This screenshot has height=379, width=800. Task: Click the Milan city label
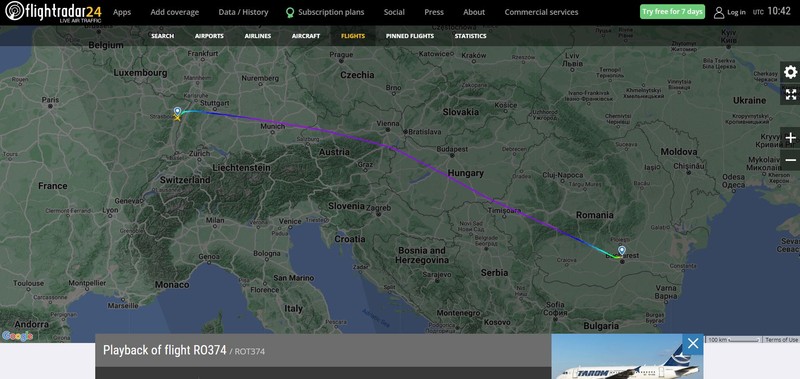(x=215, y=220)
